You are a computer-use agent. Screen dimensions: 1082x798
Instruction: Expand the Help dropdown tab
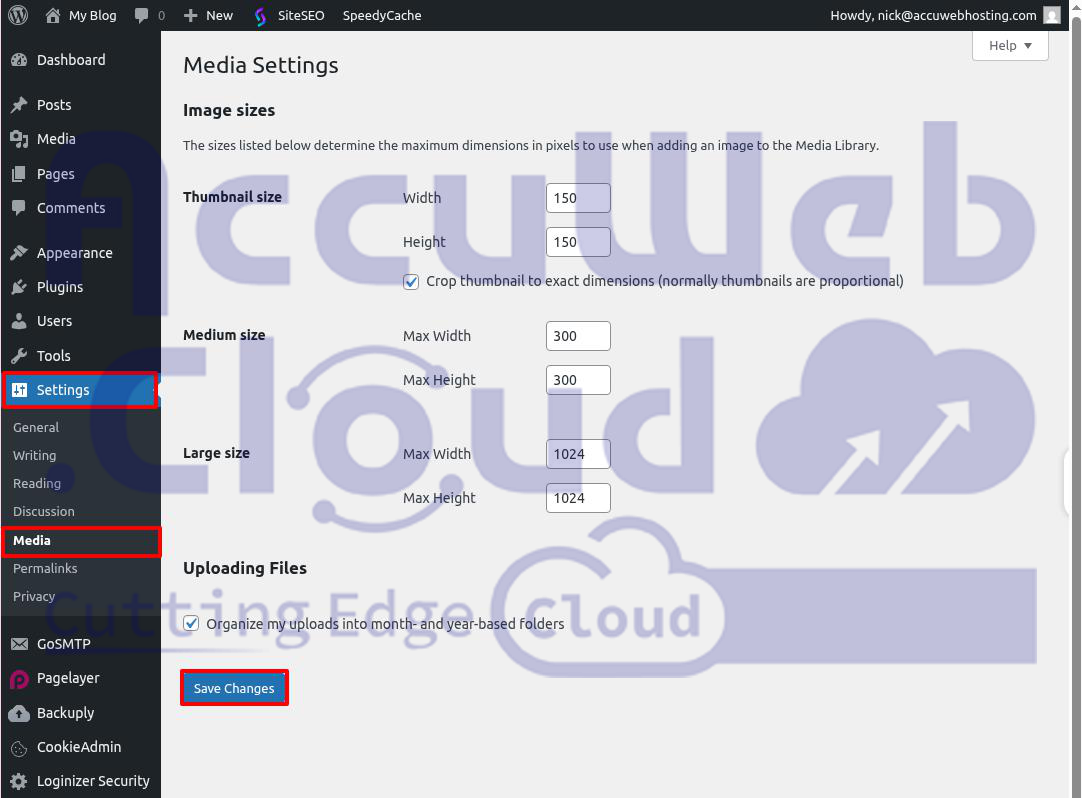point(1010,45)
